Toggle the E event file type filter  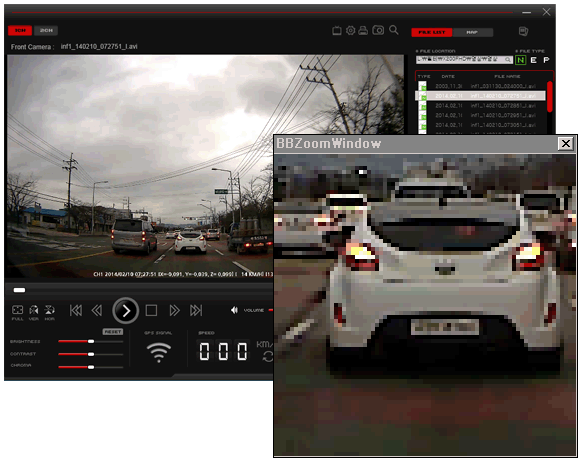533,60
